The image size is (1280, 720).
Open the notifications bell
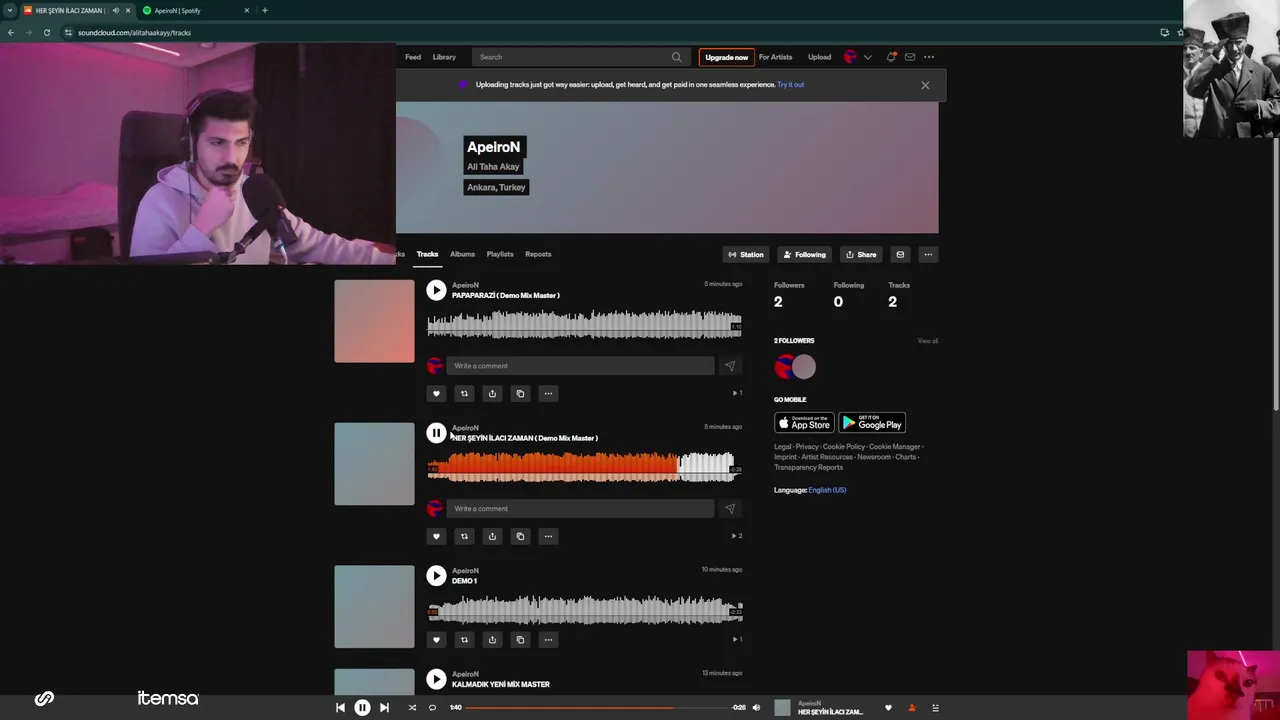tap(891, 57)
